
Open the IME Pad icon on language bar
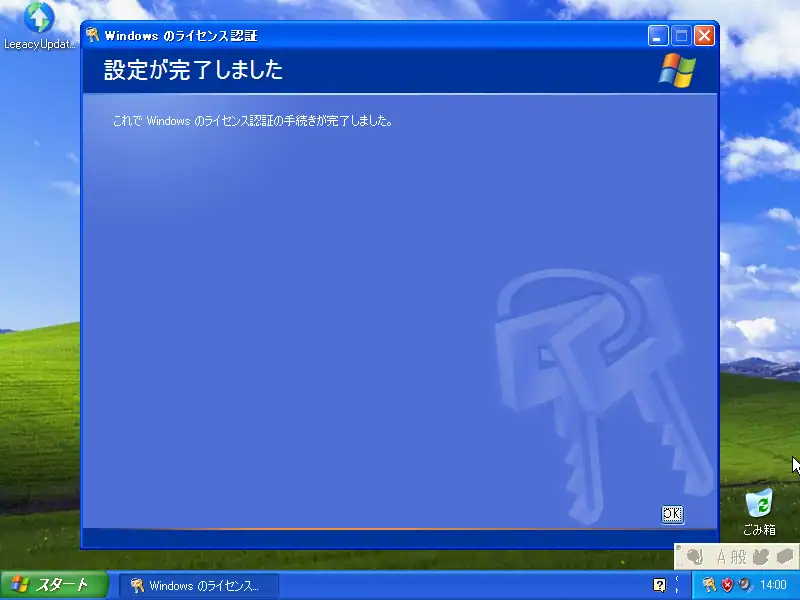click(x=761, y=557)
